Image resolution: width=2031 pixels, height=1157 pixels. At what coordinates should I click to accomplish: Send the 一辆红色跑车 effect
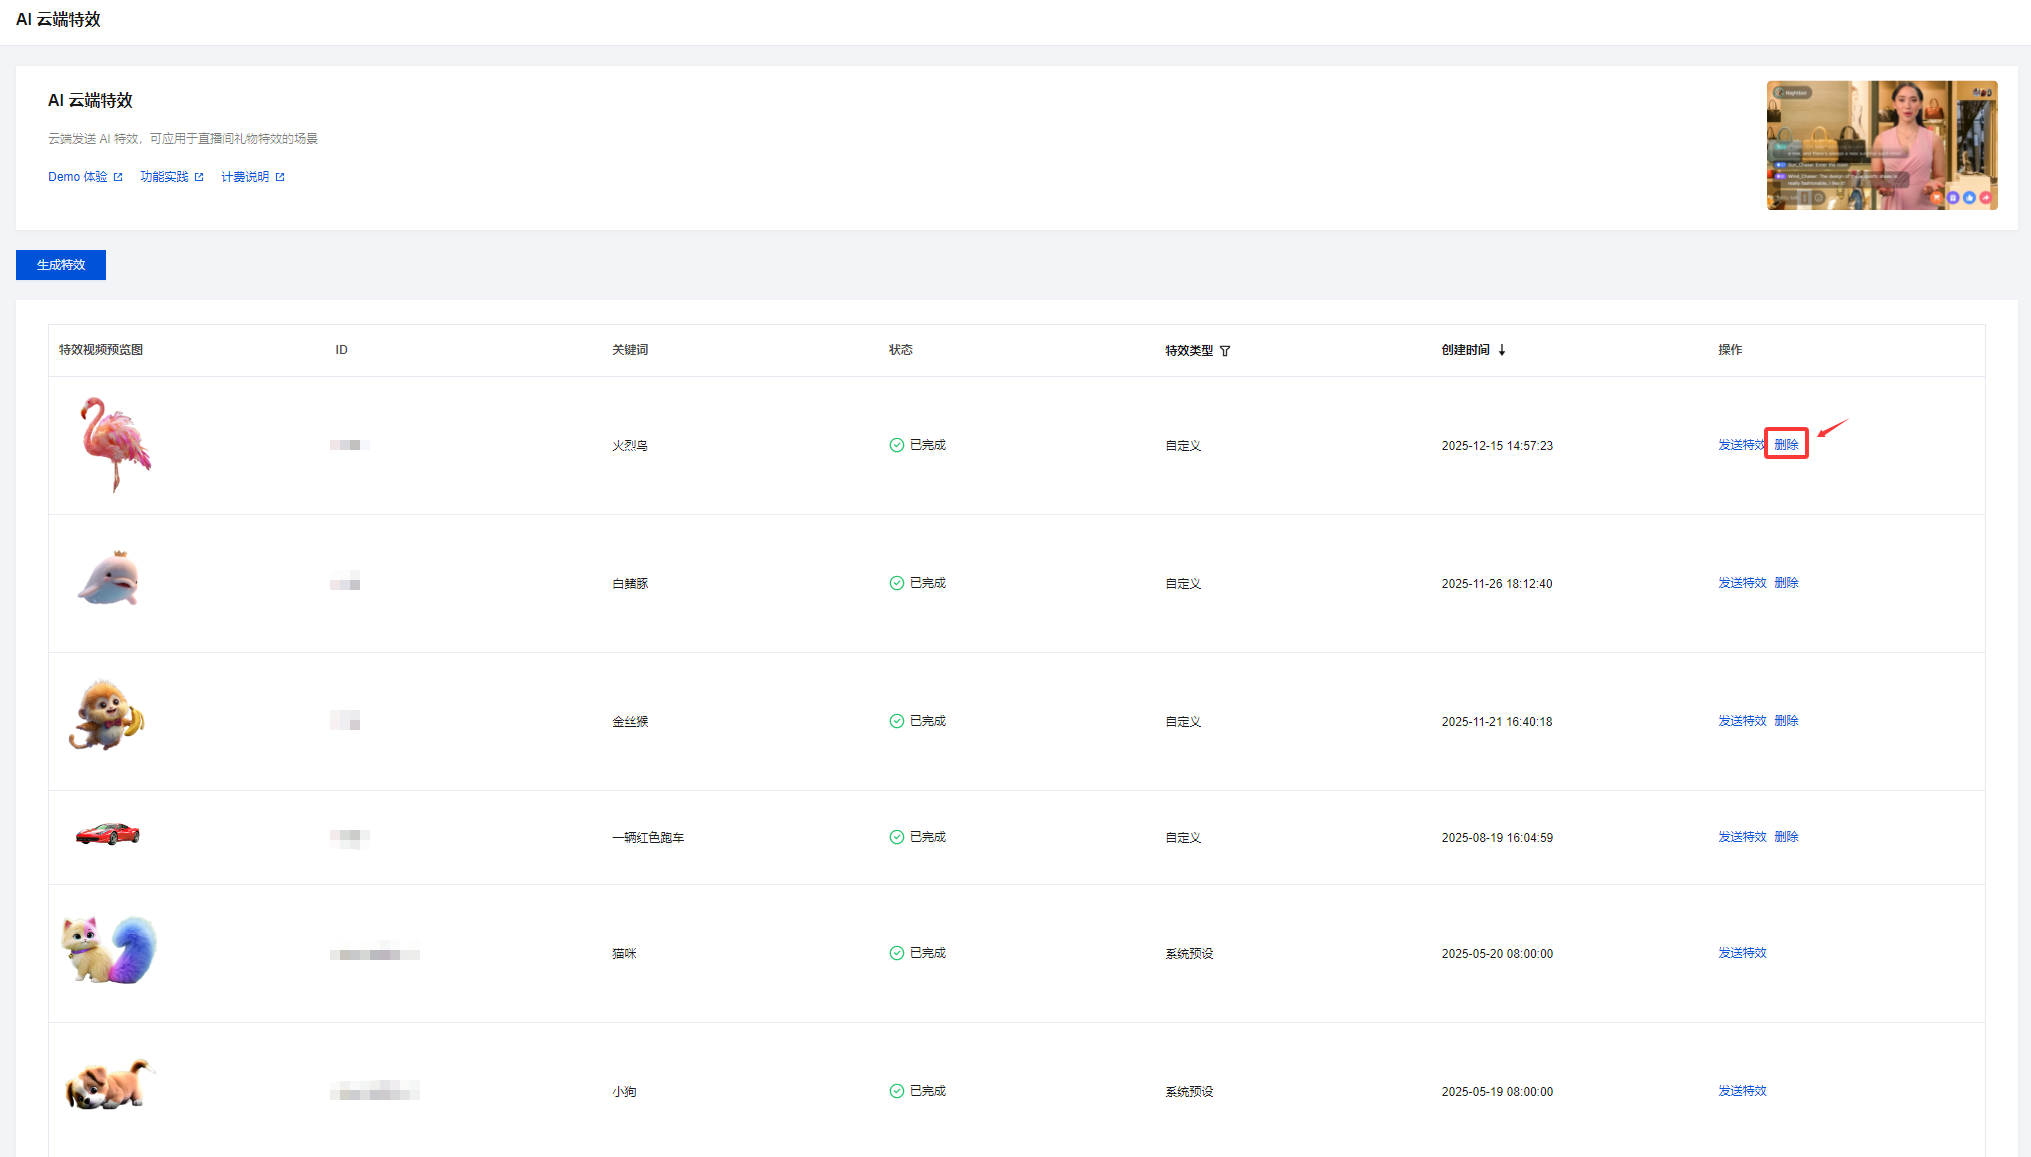coord(1741,837)
